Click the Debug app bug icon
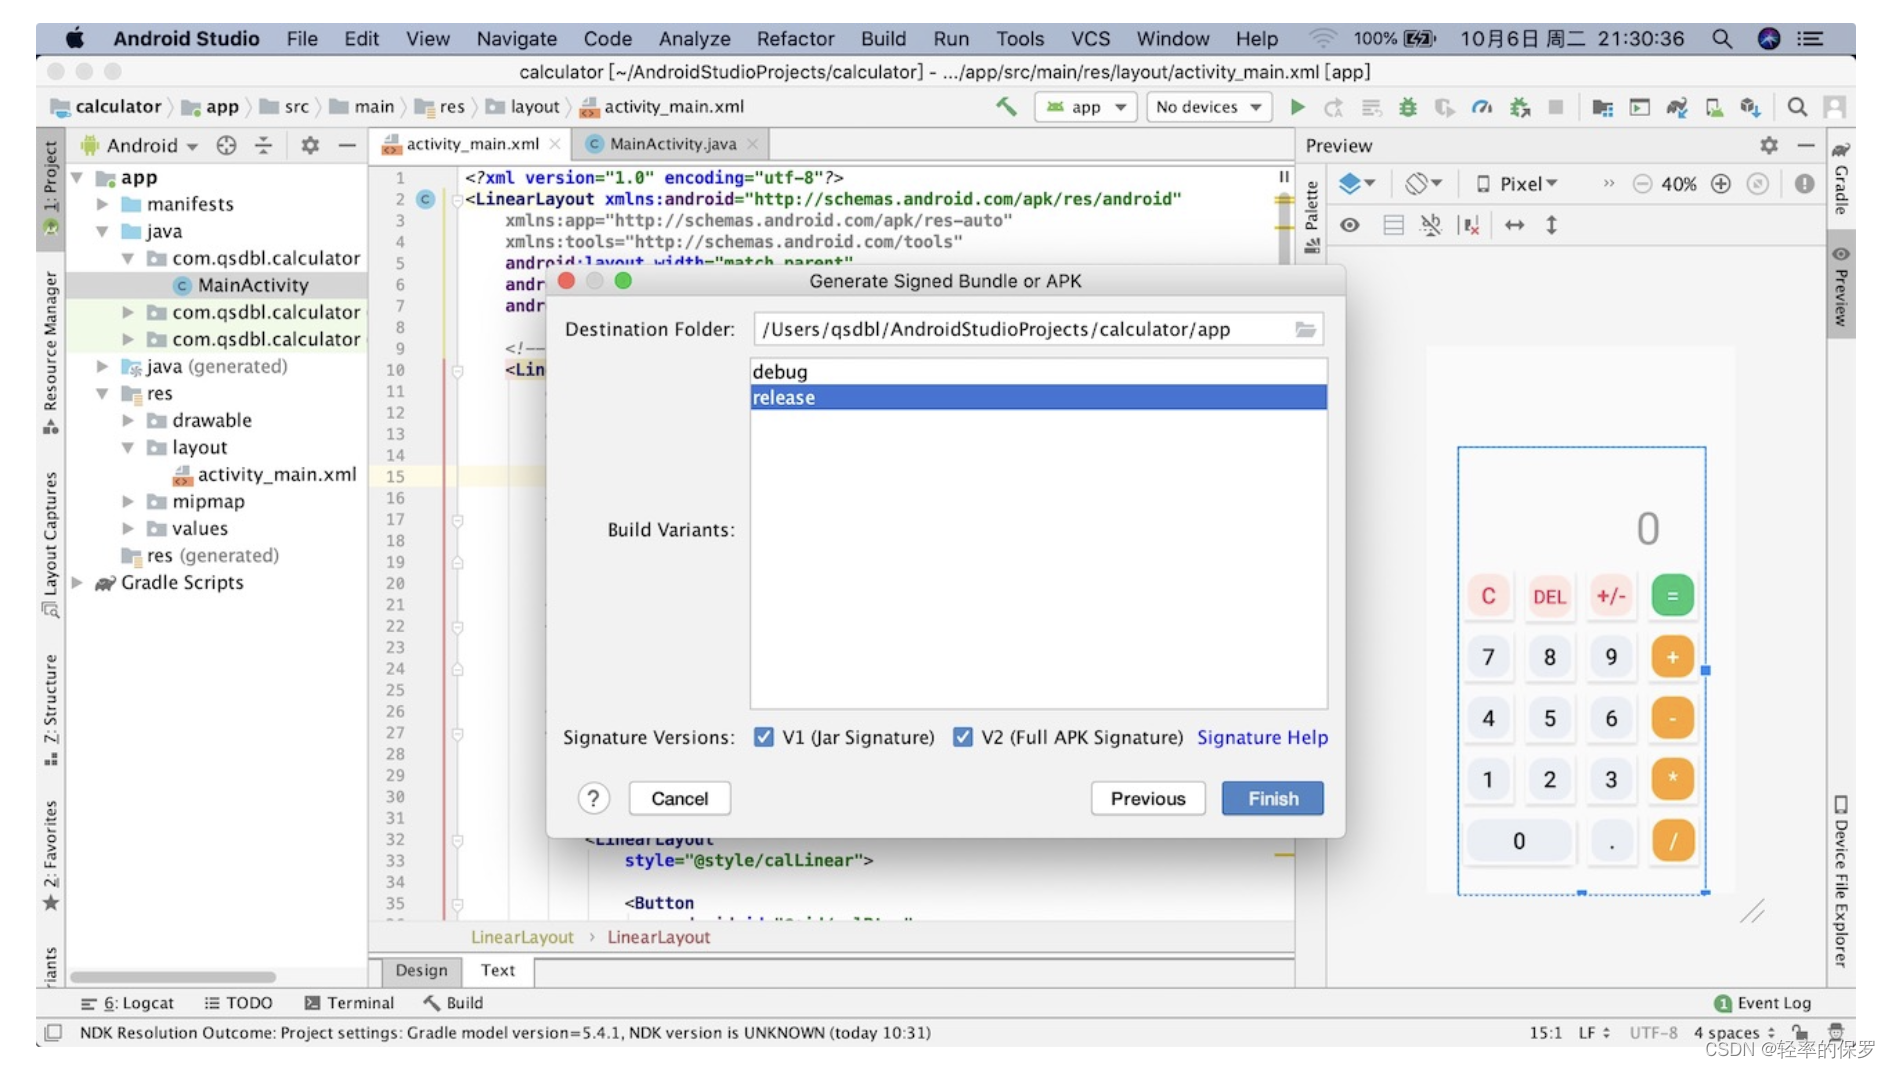1890x1068 pixels. [1408, 107]
